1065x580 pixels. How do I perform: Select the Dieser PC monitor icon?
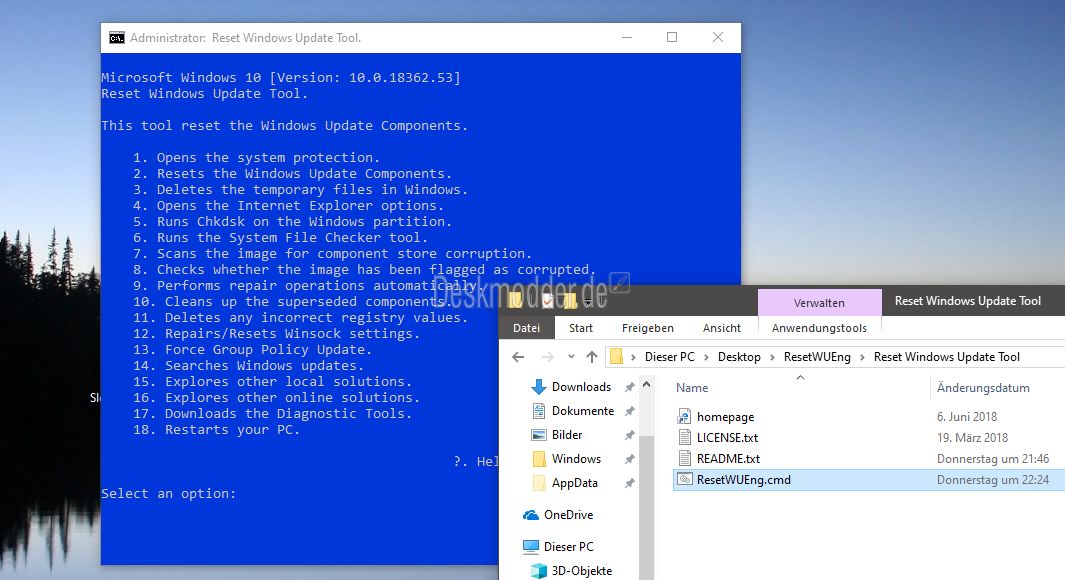point(531,547)
